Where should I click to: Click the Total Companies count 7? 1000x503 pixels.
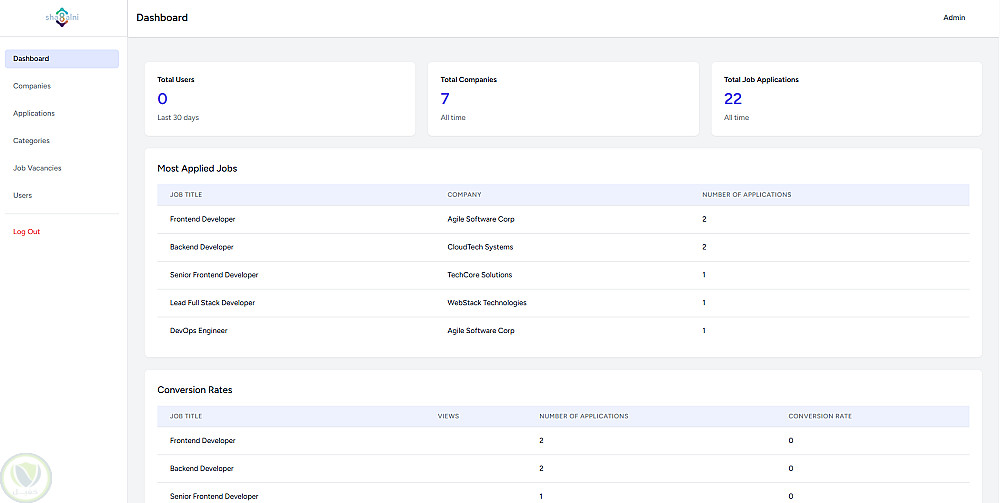[x=445, y=99]
